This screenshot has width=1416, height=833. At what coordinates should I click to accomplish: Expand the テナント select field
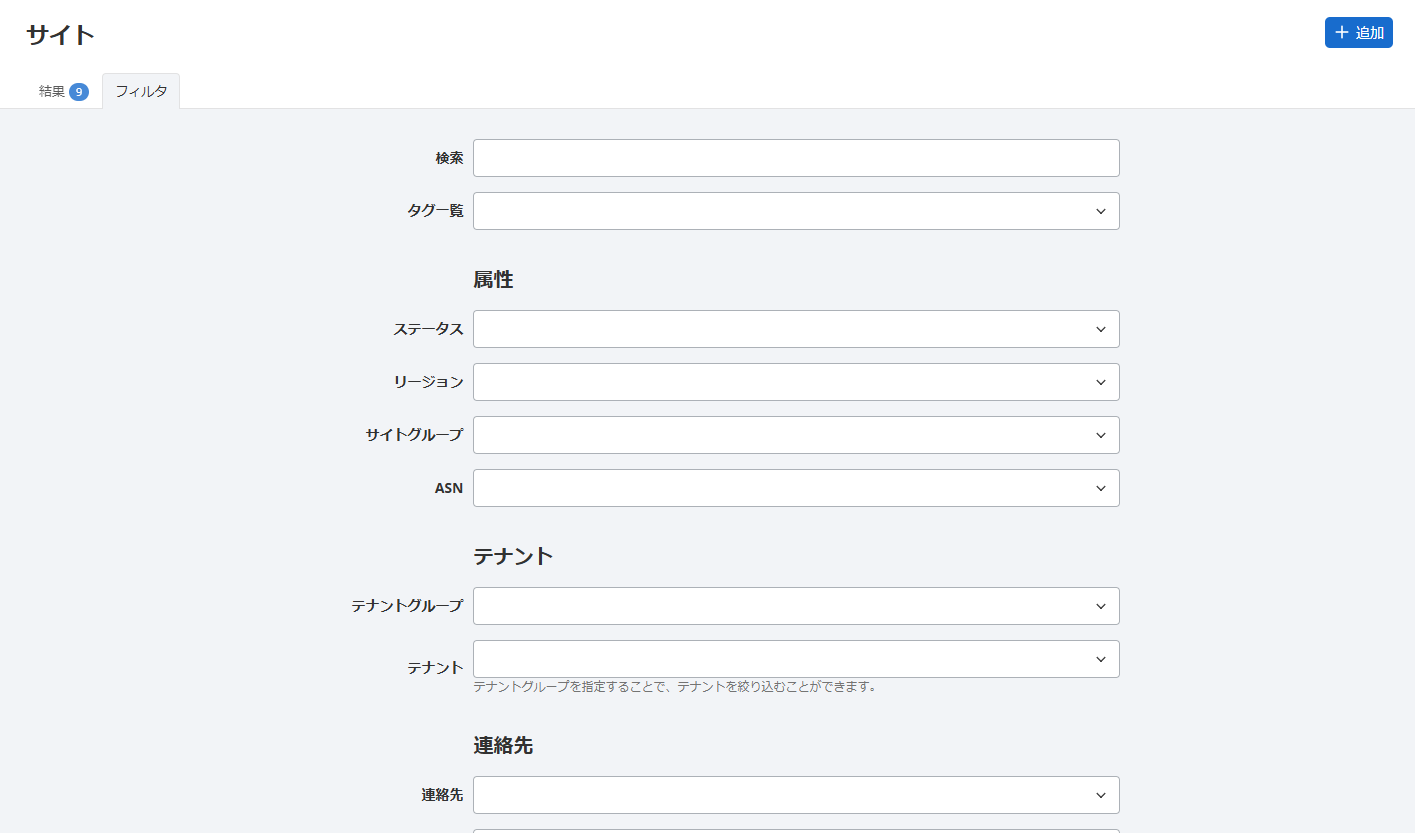pyautogui.click(x=795, y=659)
